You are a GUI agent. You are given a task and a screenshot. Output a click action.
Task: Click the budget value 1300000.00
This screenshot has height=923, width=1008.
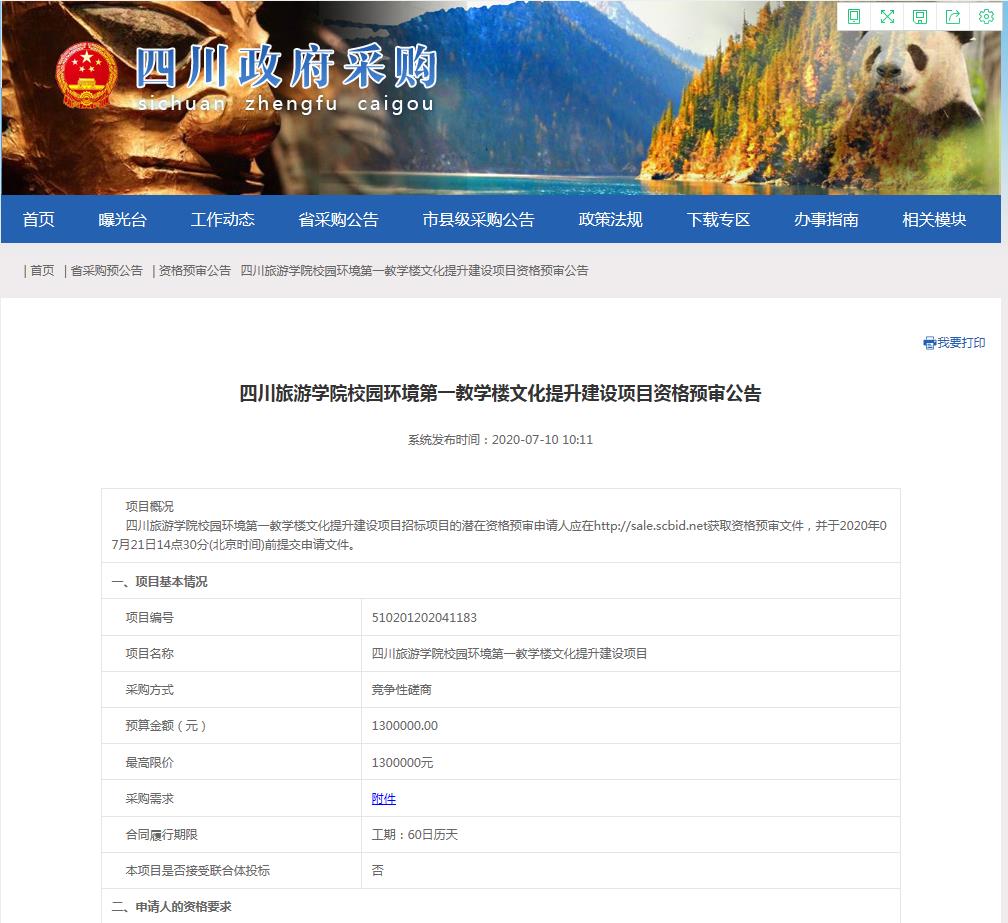[404, 726]
